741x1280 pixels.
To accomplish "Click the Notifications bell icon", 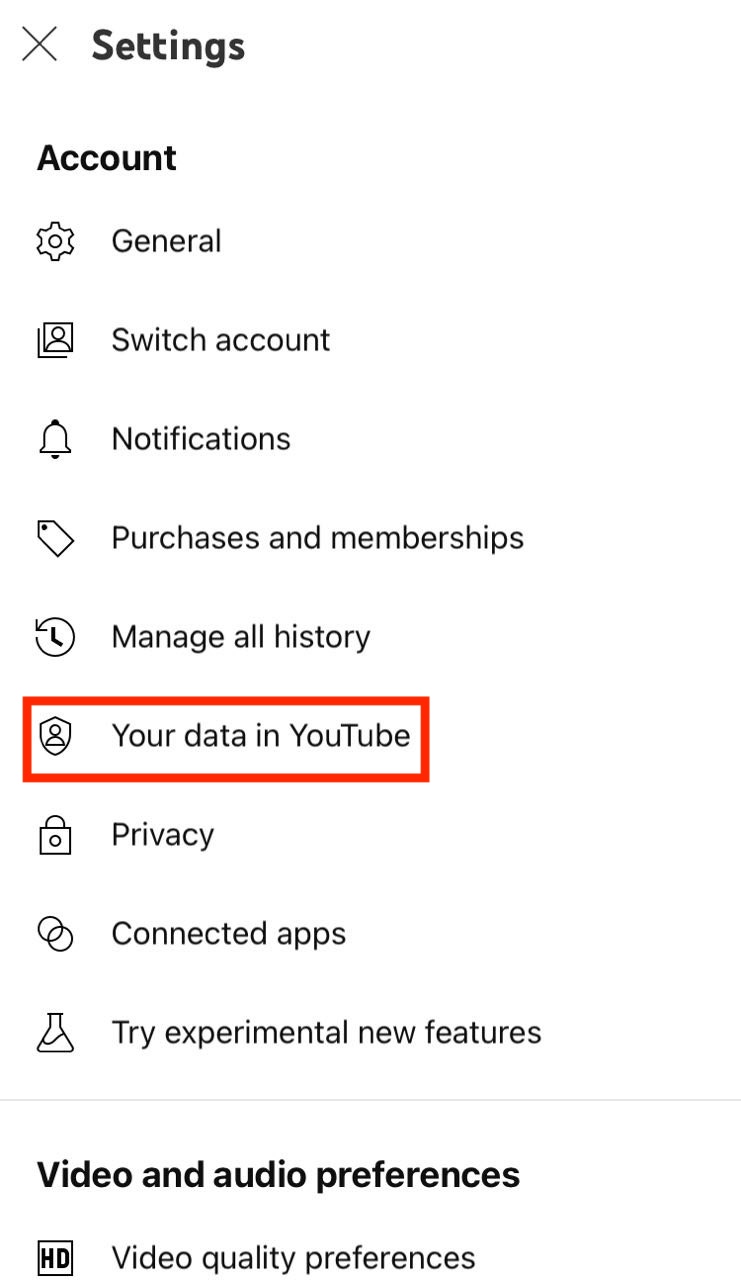I will pyautogui.click(x=55, y=439).
